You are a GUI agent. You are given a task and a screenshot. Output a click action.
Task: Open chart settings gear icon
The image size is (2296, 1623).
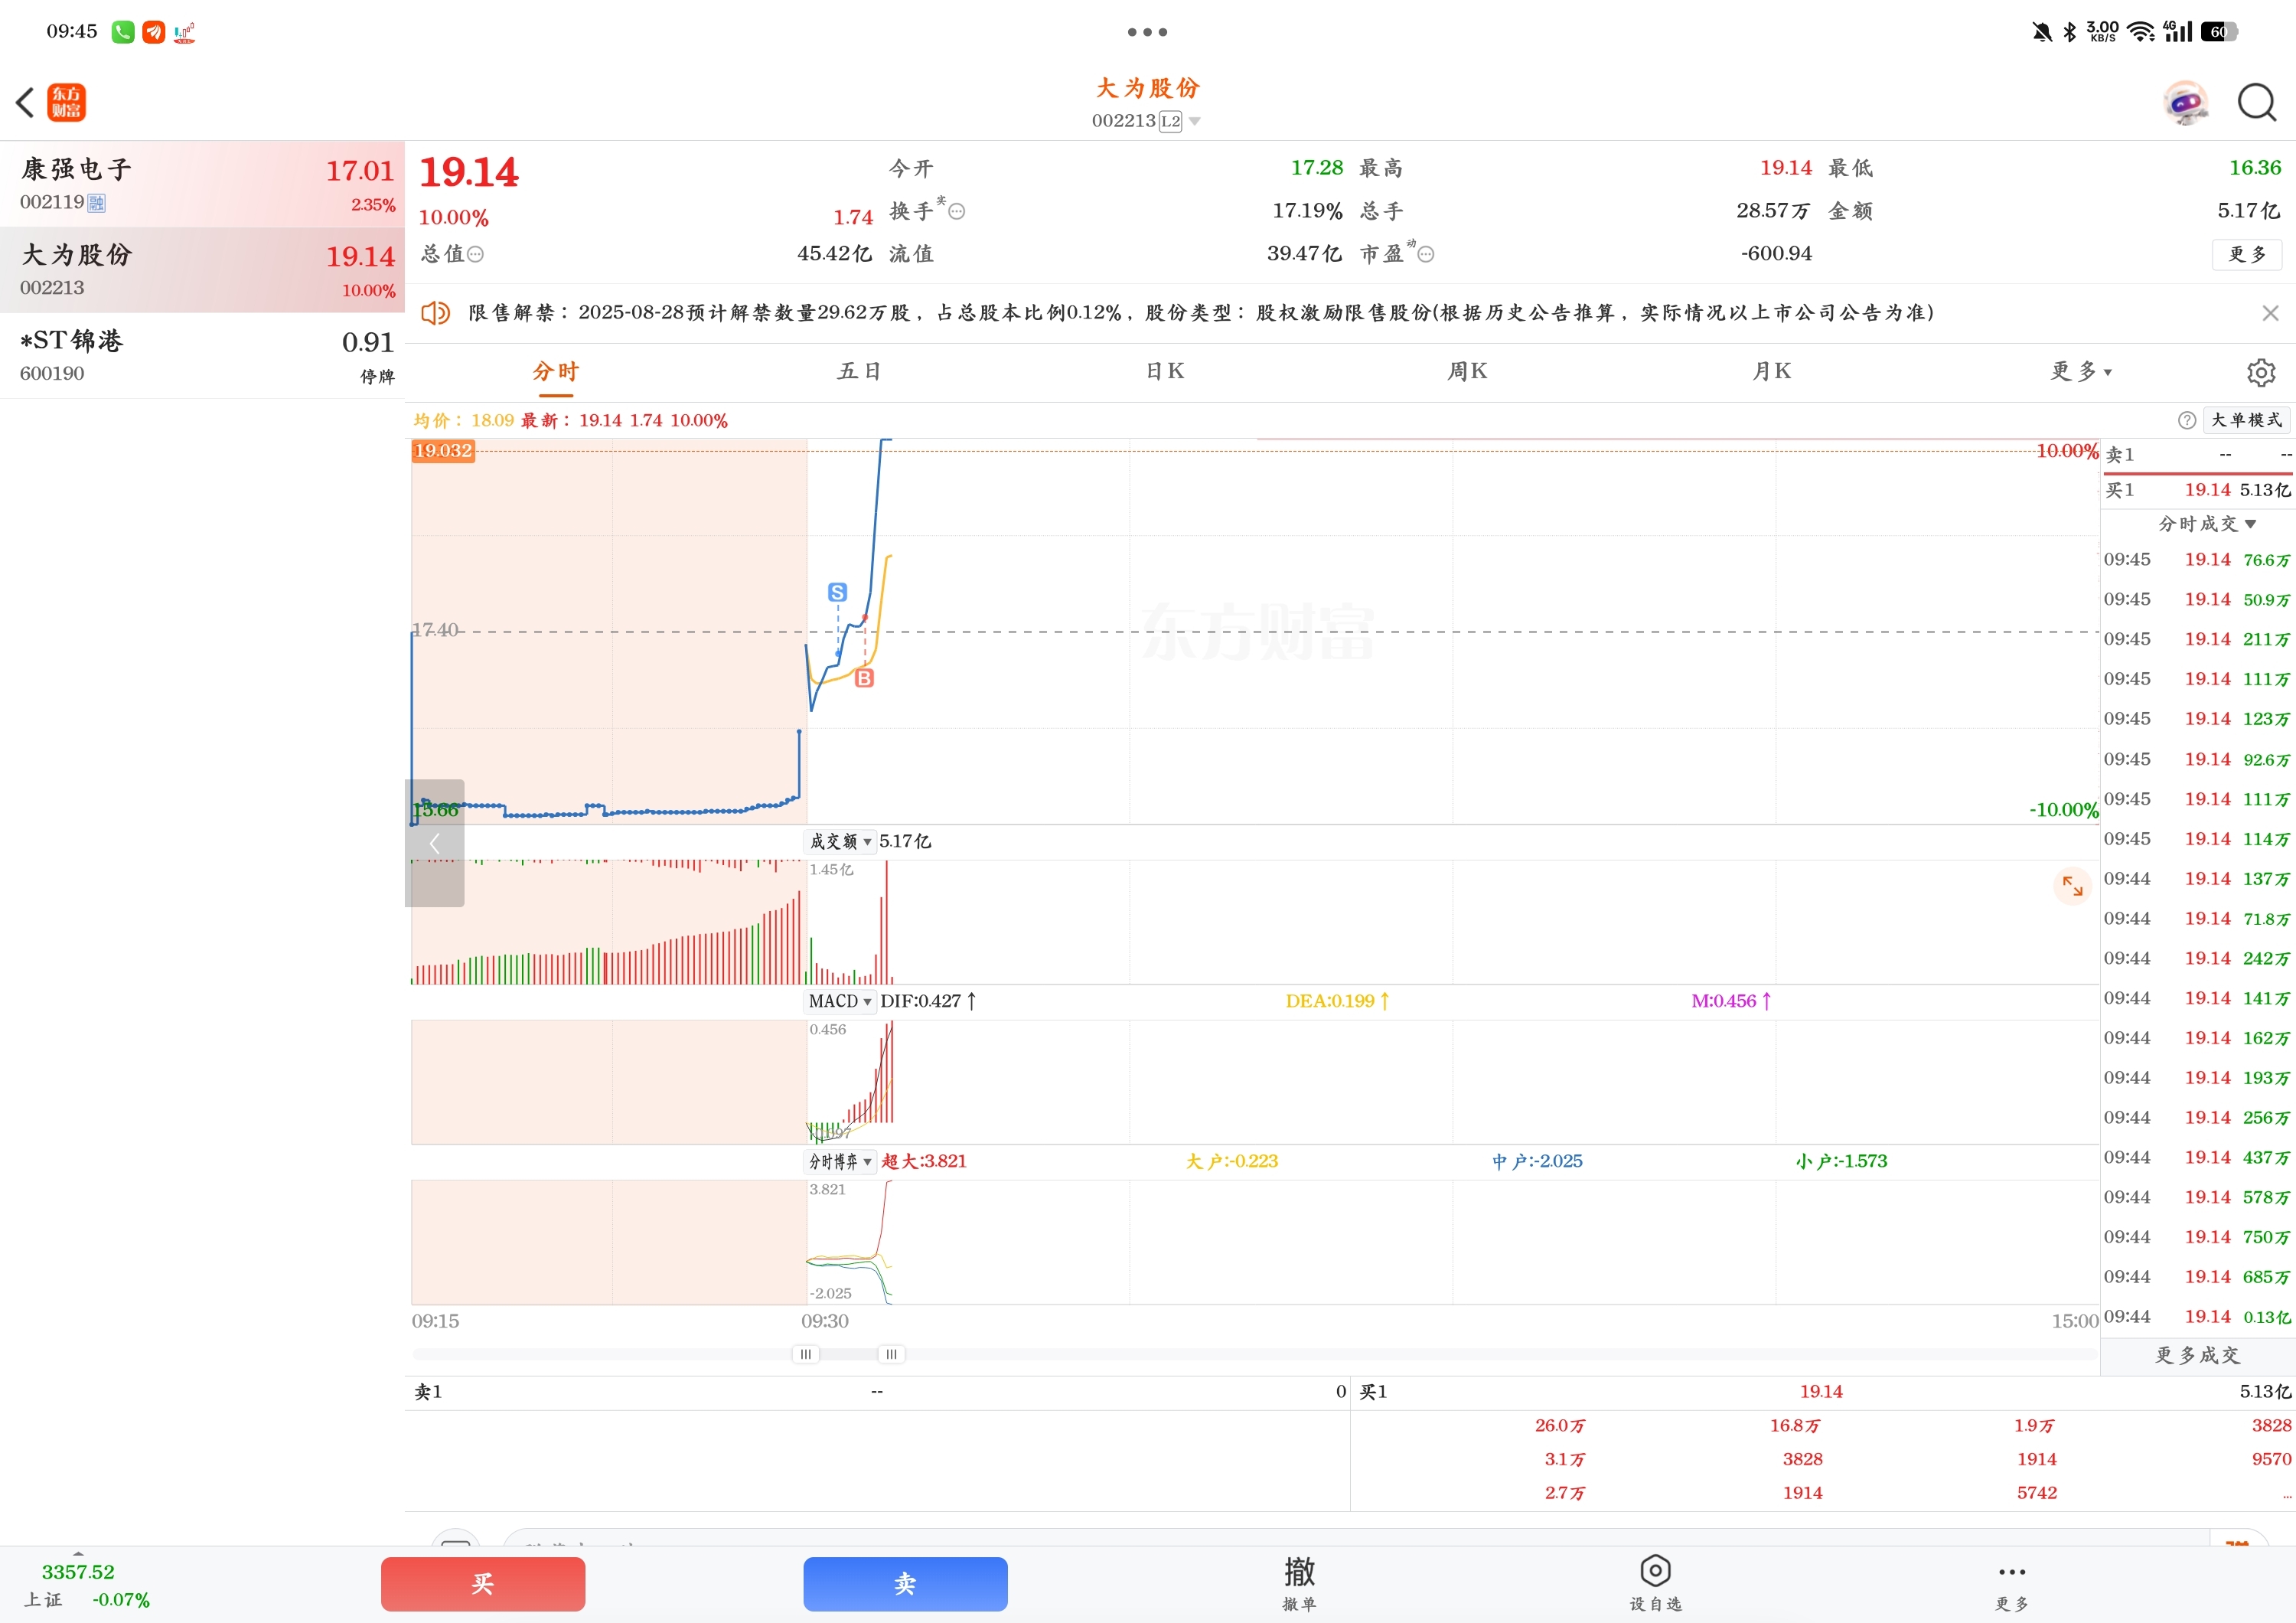[2261, 372]
